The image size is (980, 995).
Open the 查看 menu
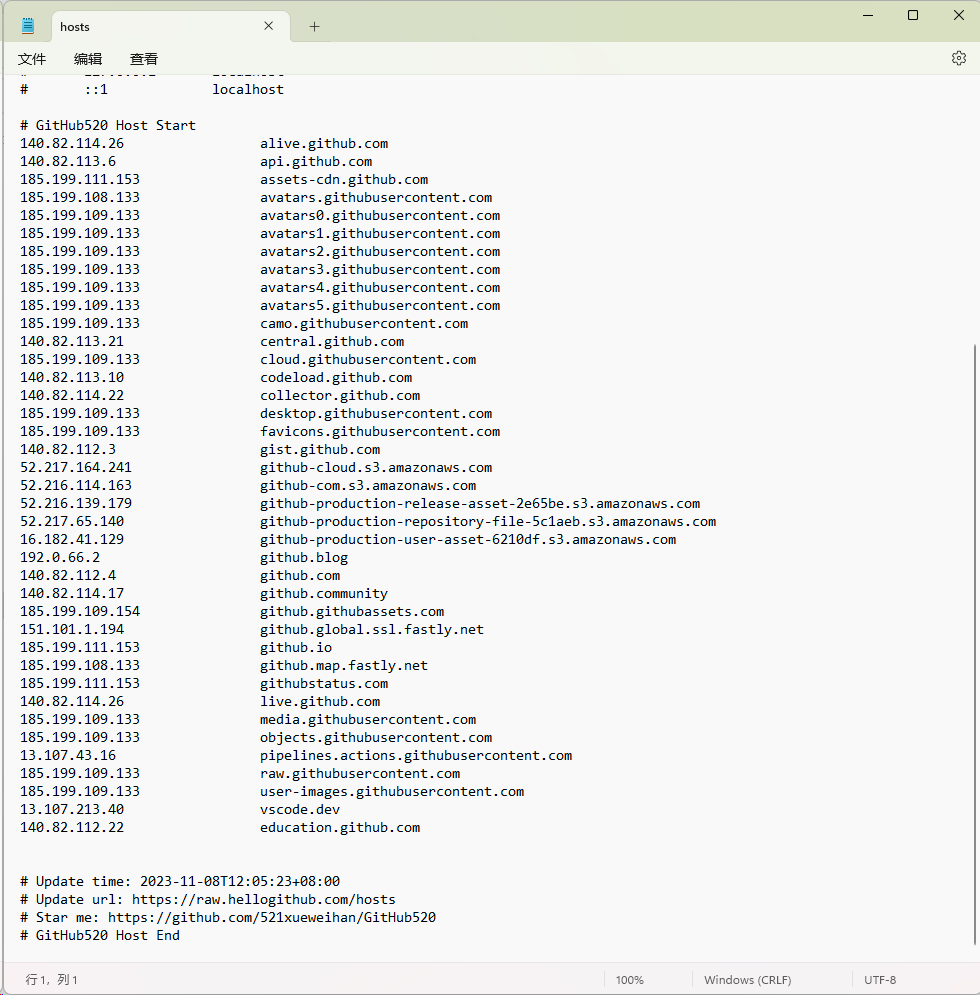[143, 59]
